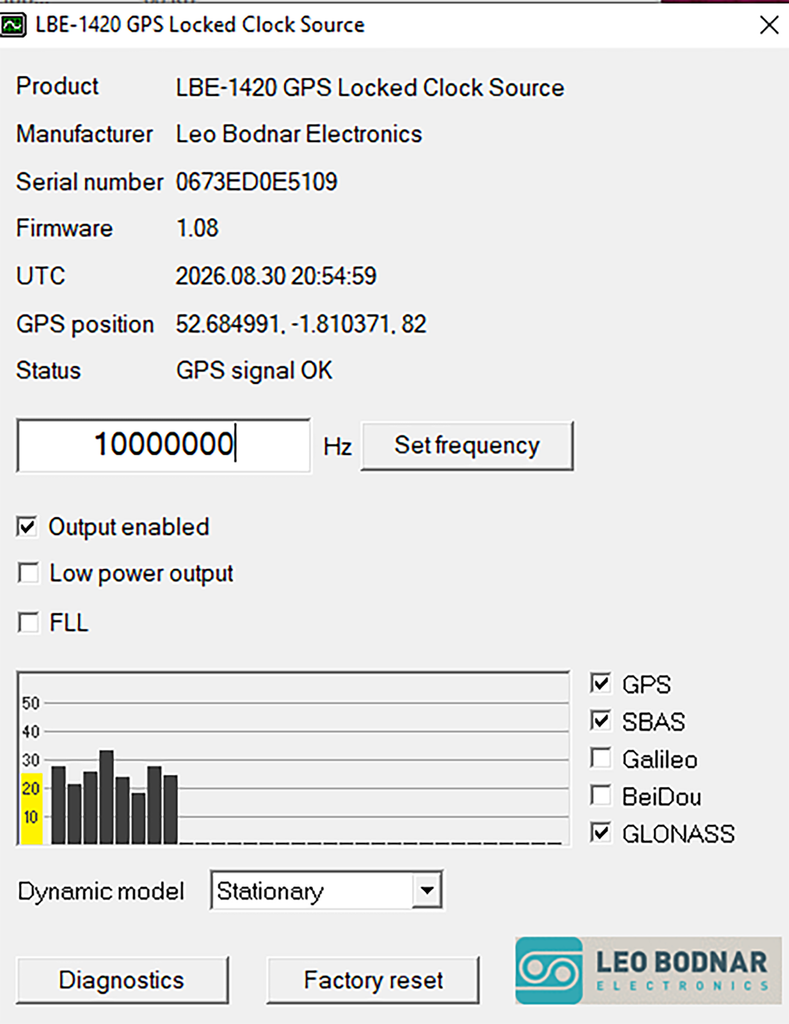Open Diagnostics
This screenshot has height=1024, width=789.
(x=122, y=980)
